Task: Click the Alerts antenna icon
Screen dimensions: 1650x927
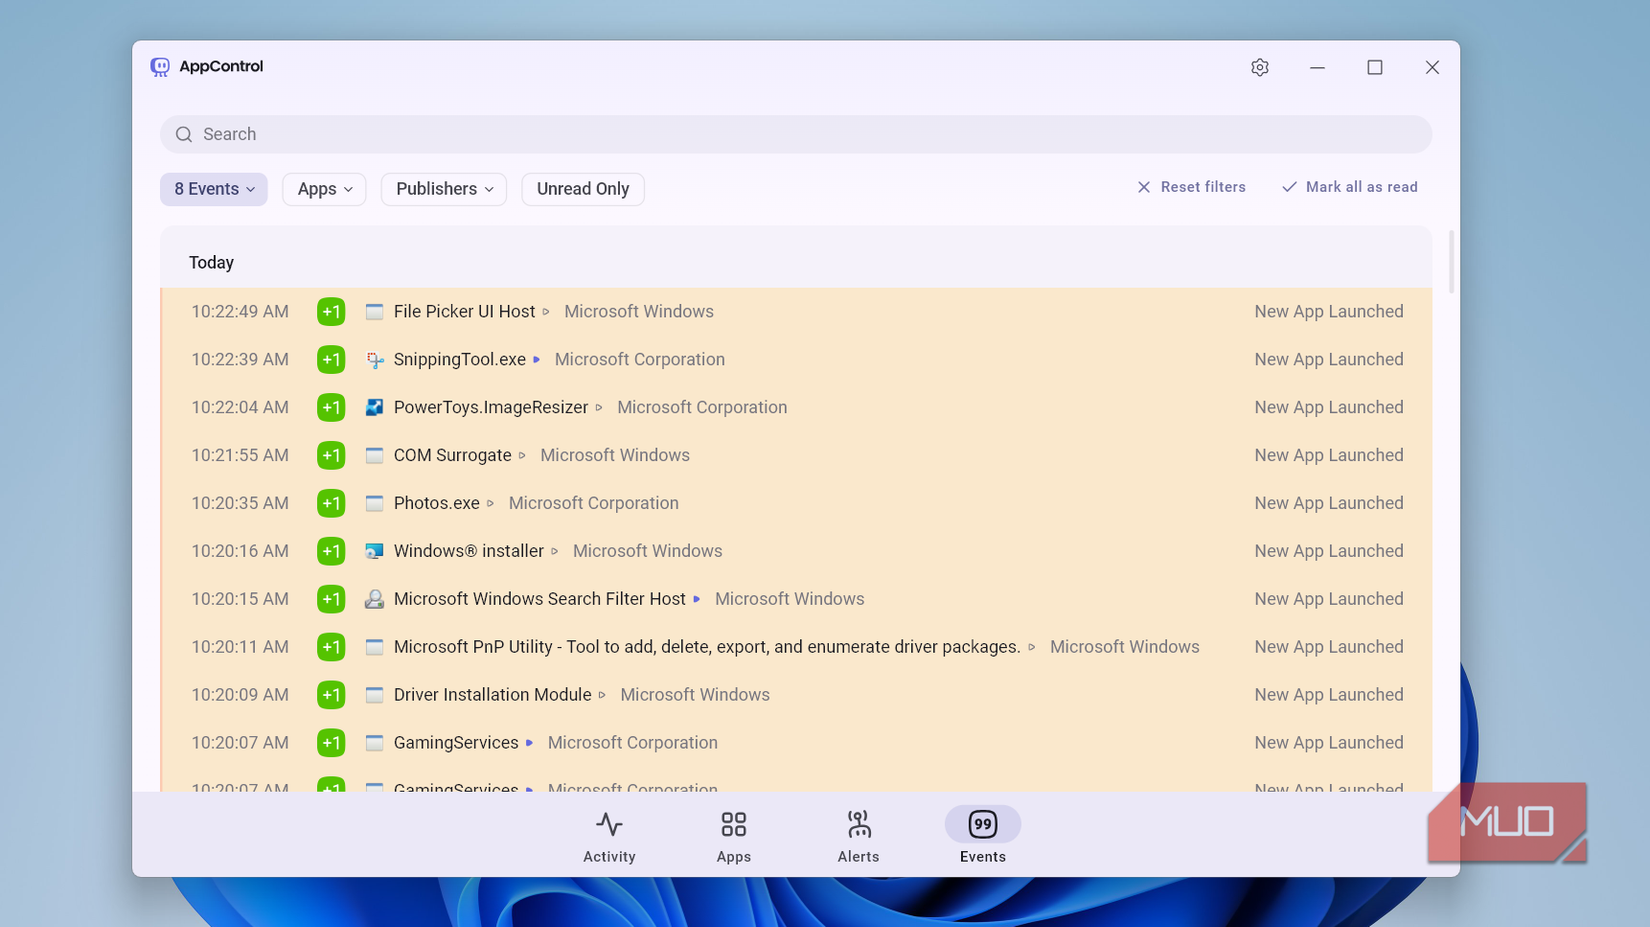Action: 858,824
